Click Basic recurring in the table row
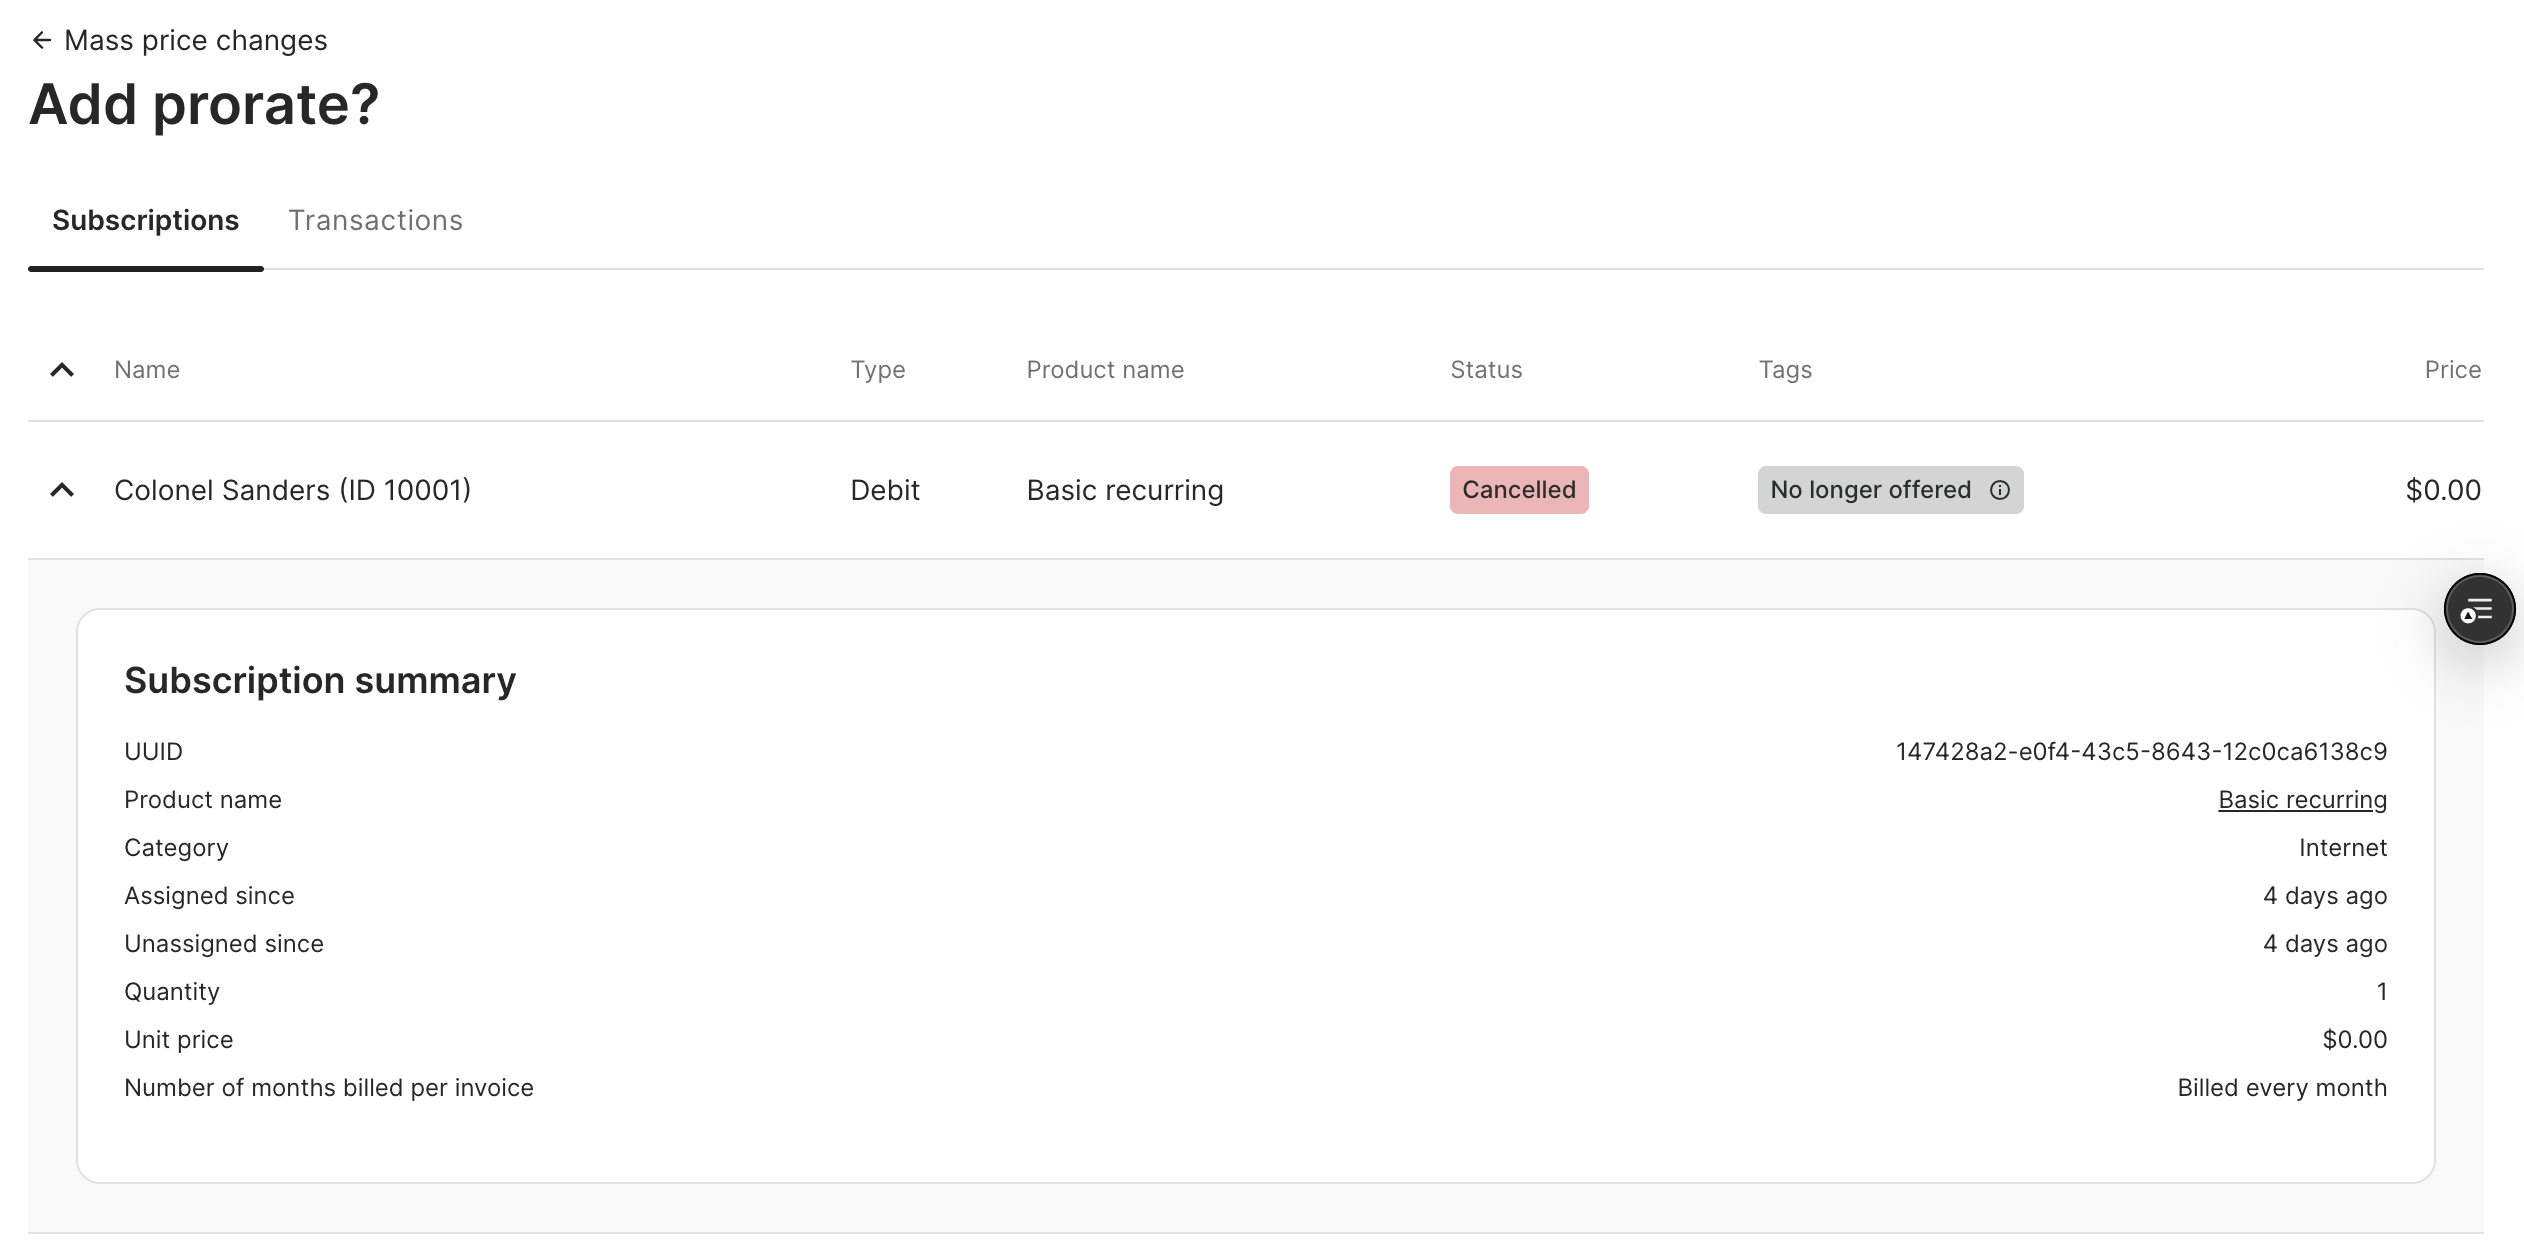The height and width of the screenshot is (1260, 2524). [x=1125, y=490]
